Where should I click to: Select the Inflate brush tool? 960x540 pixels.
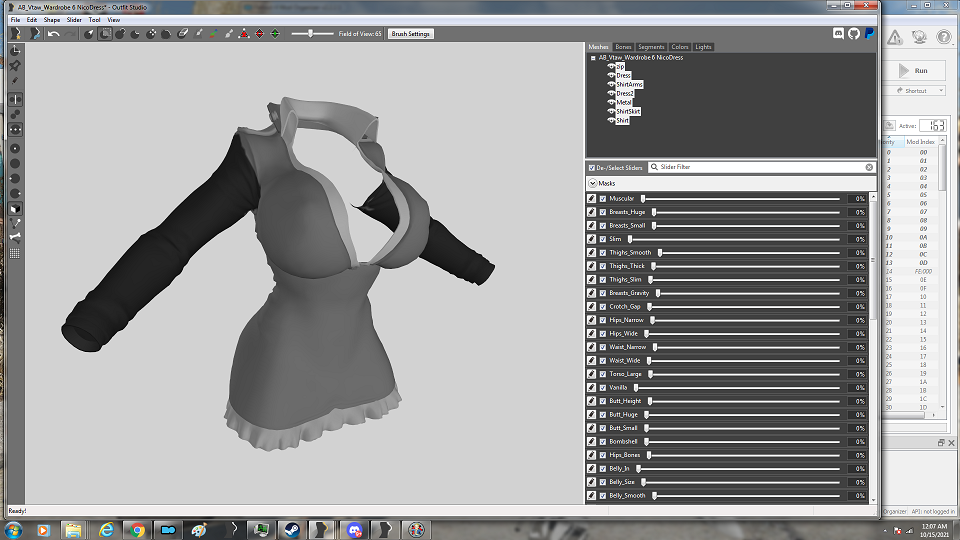(120, 34)
